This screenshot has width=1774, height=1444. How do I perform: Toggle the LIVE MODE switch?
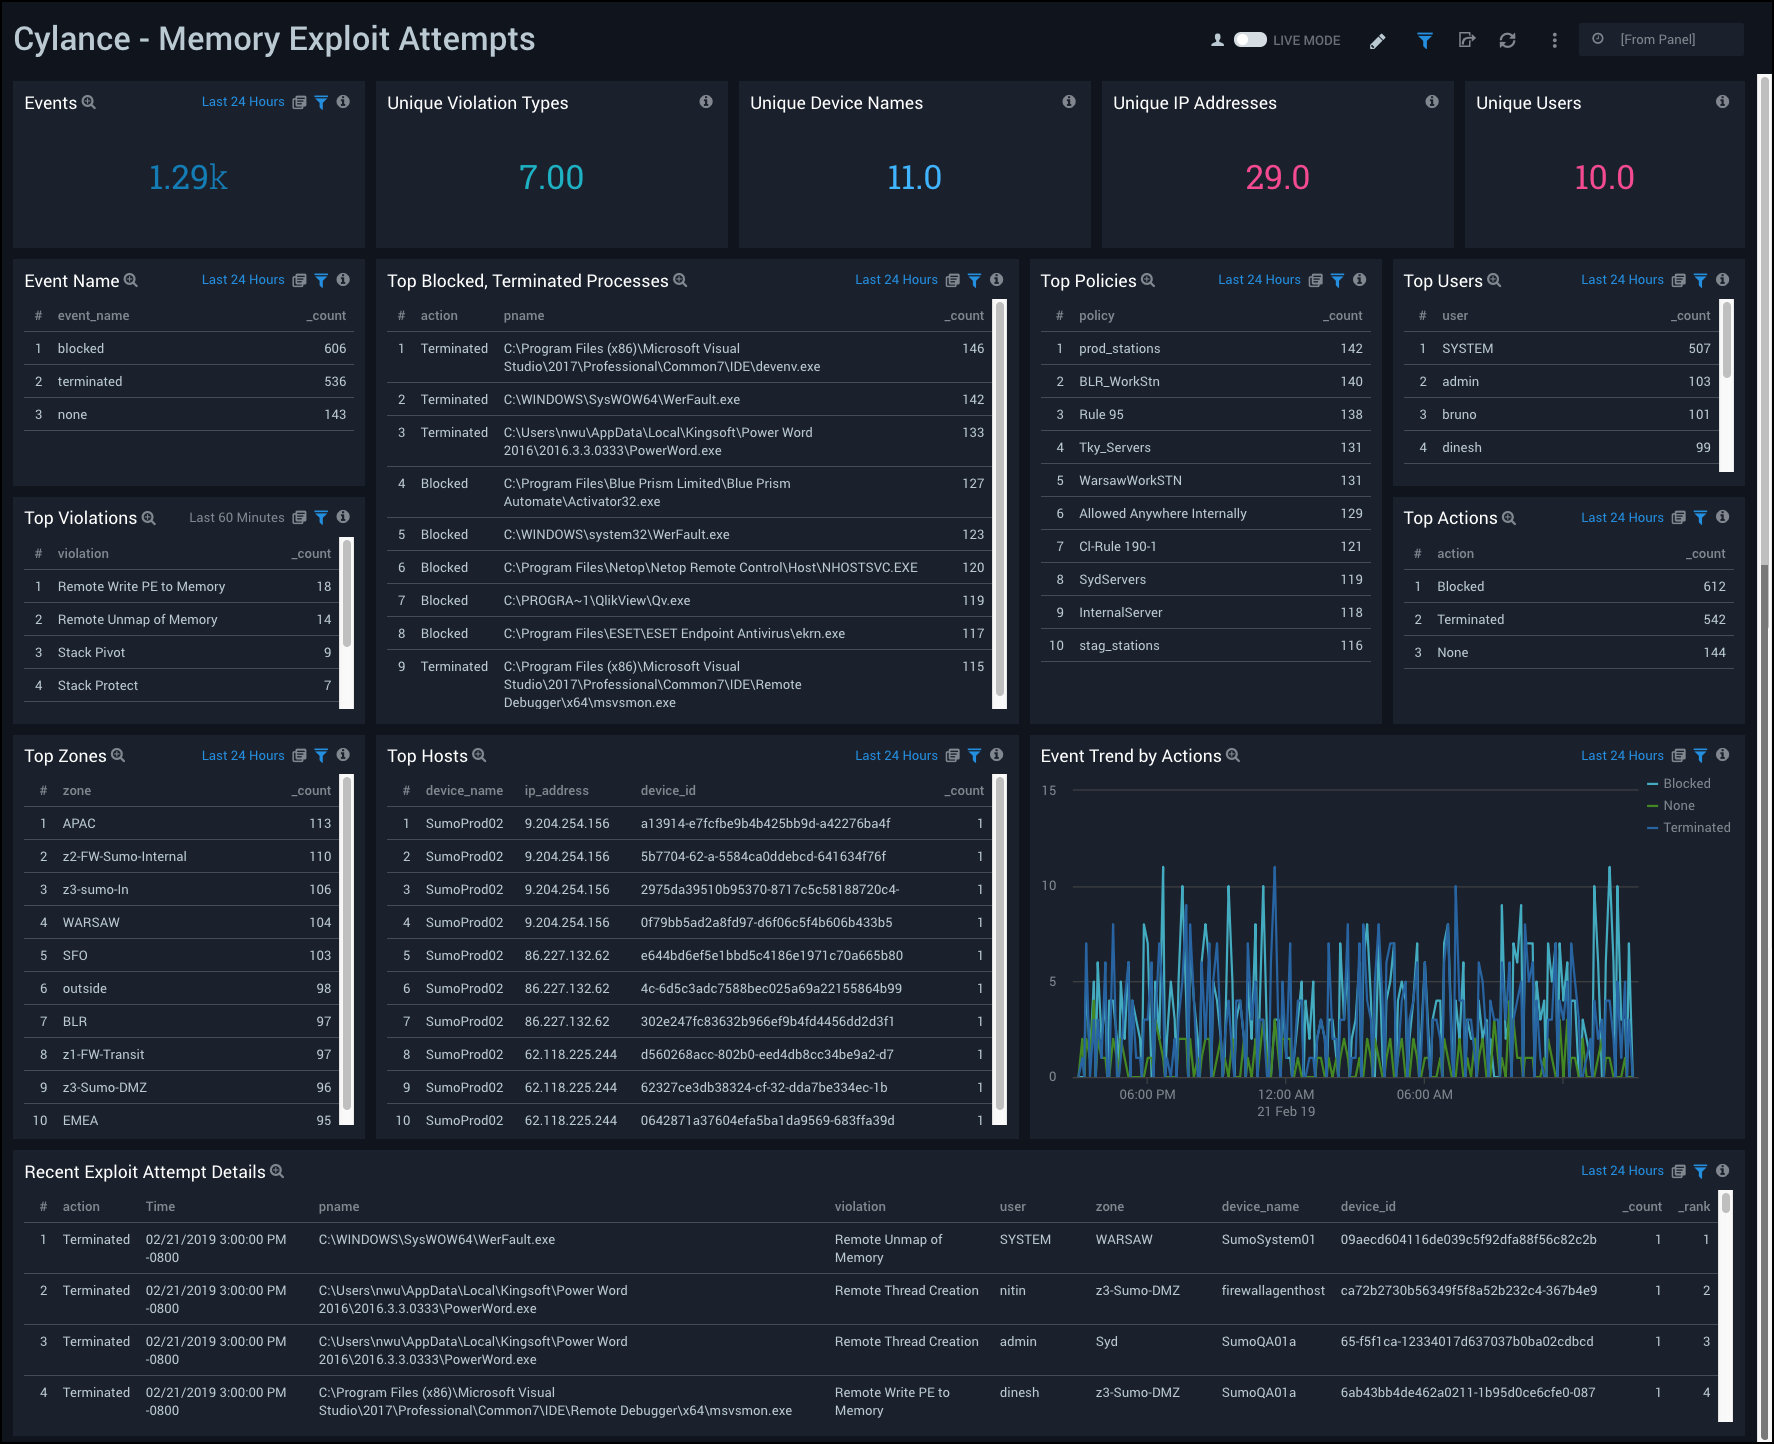coord(1250,40)
